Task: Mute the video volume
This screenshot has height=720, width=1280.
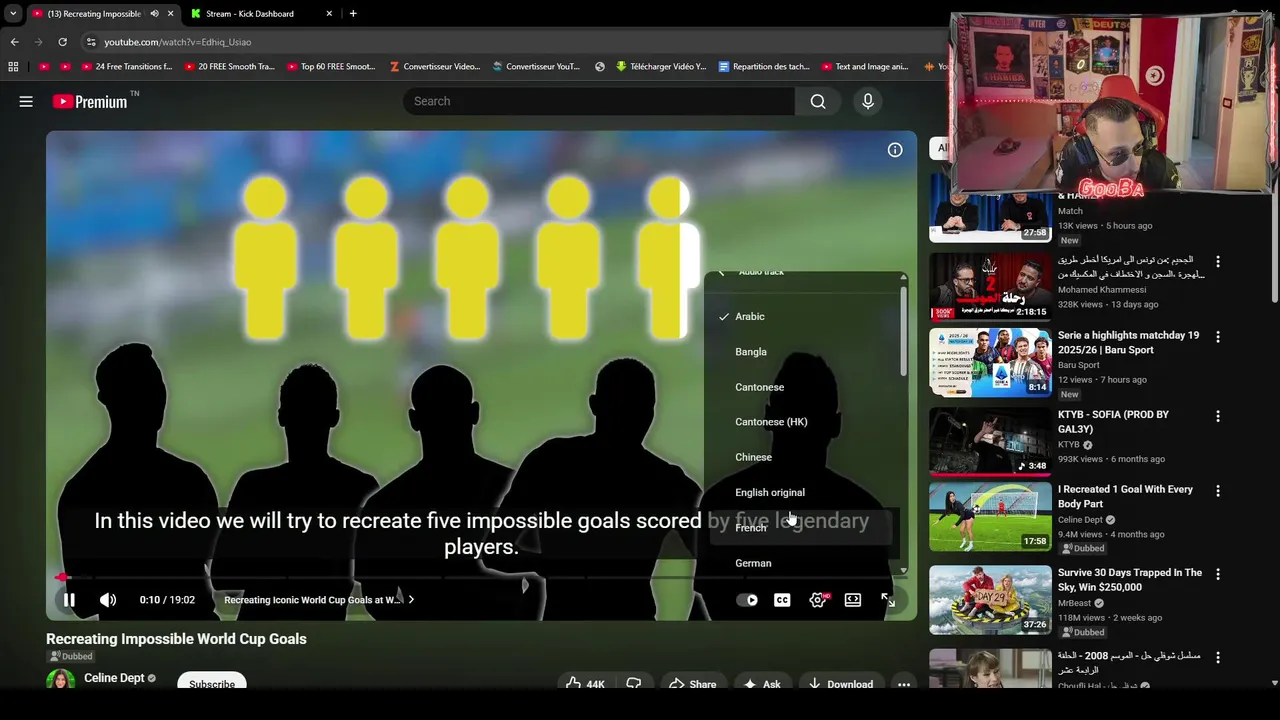Action: pos(108,600)
